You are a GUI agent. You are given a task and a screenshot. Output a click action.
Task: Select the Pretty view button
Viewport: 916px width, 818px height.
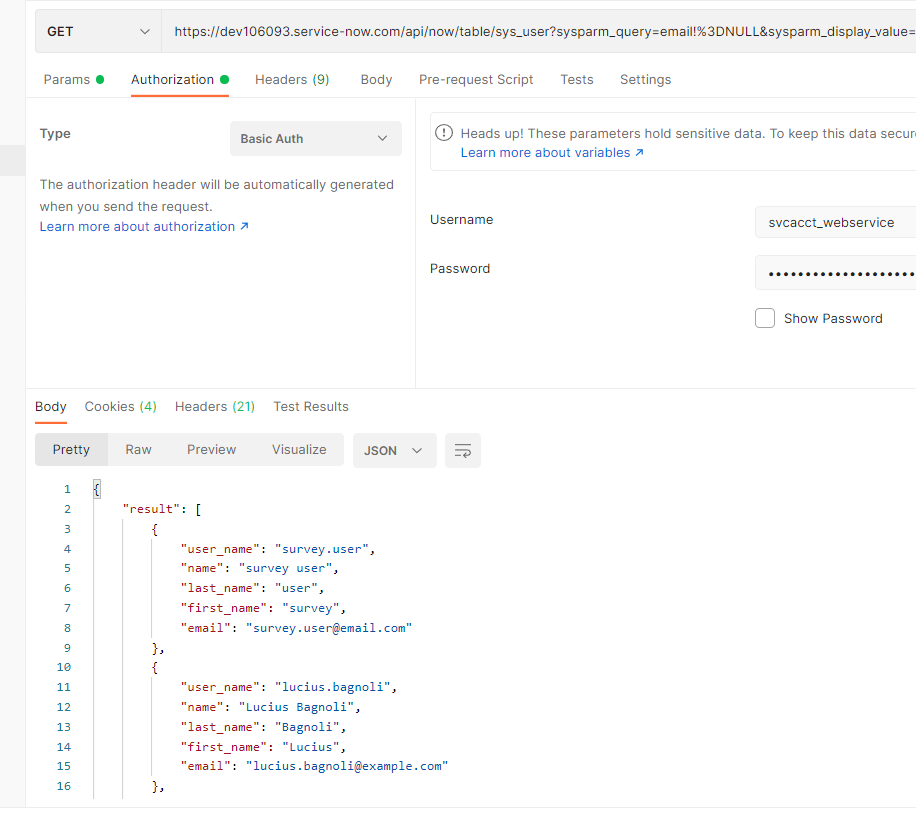71,449
